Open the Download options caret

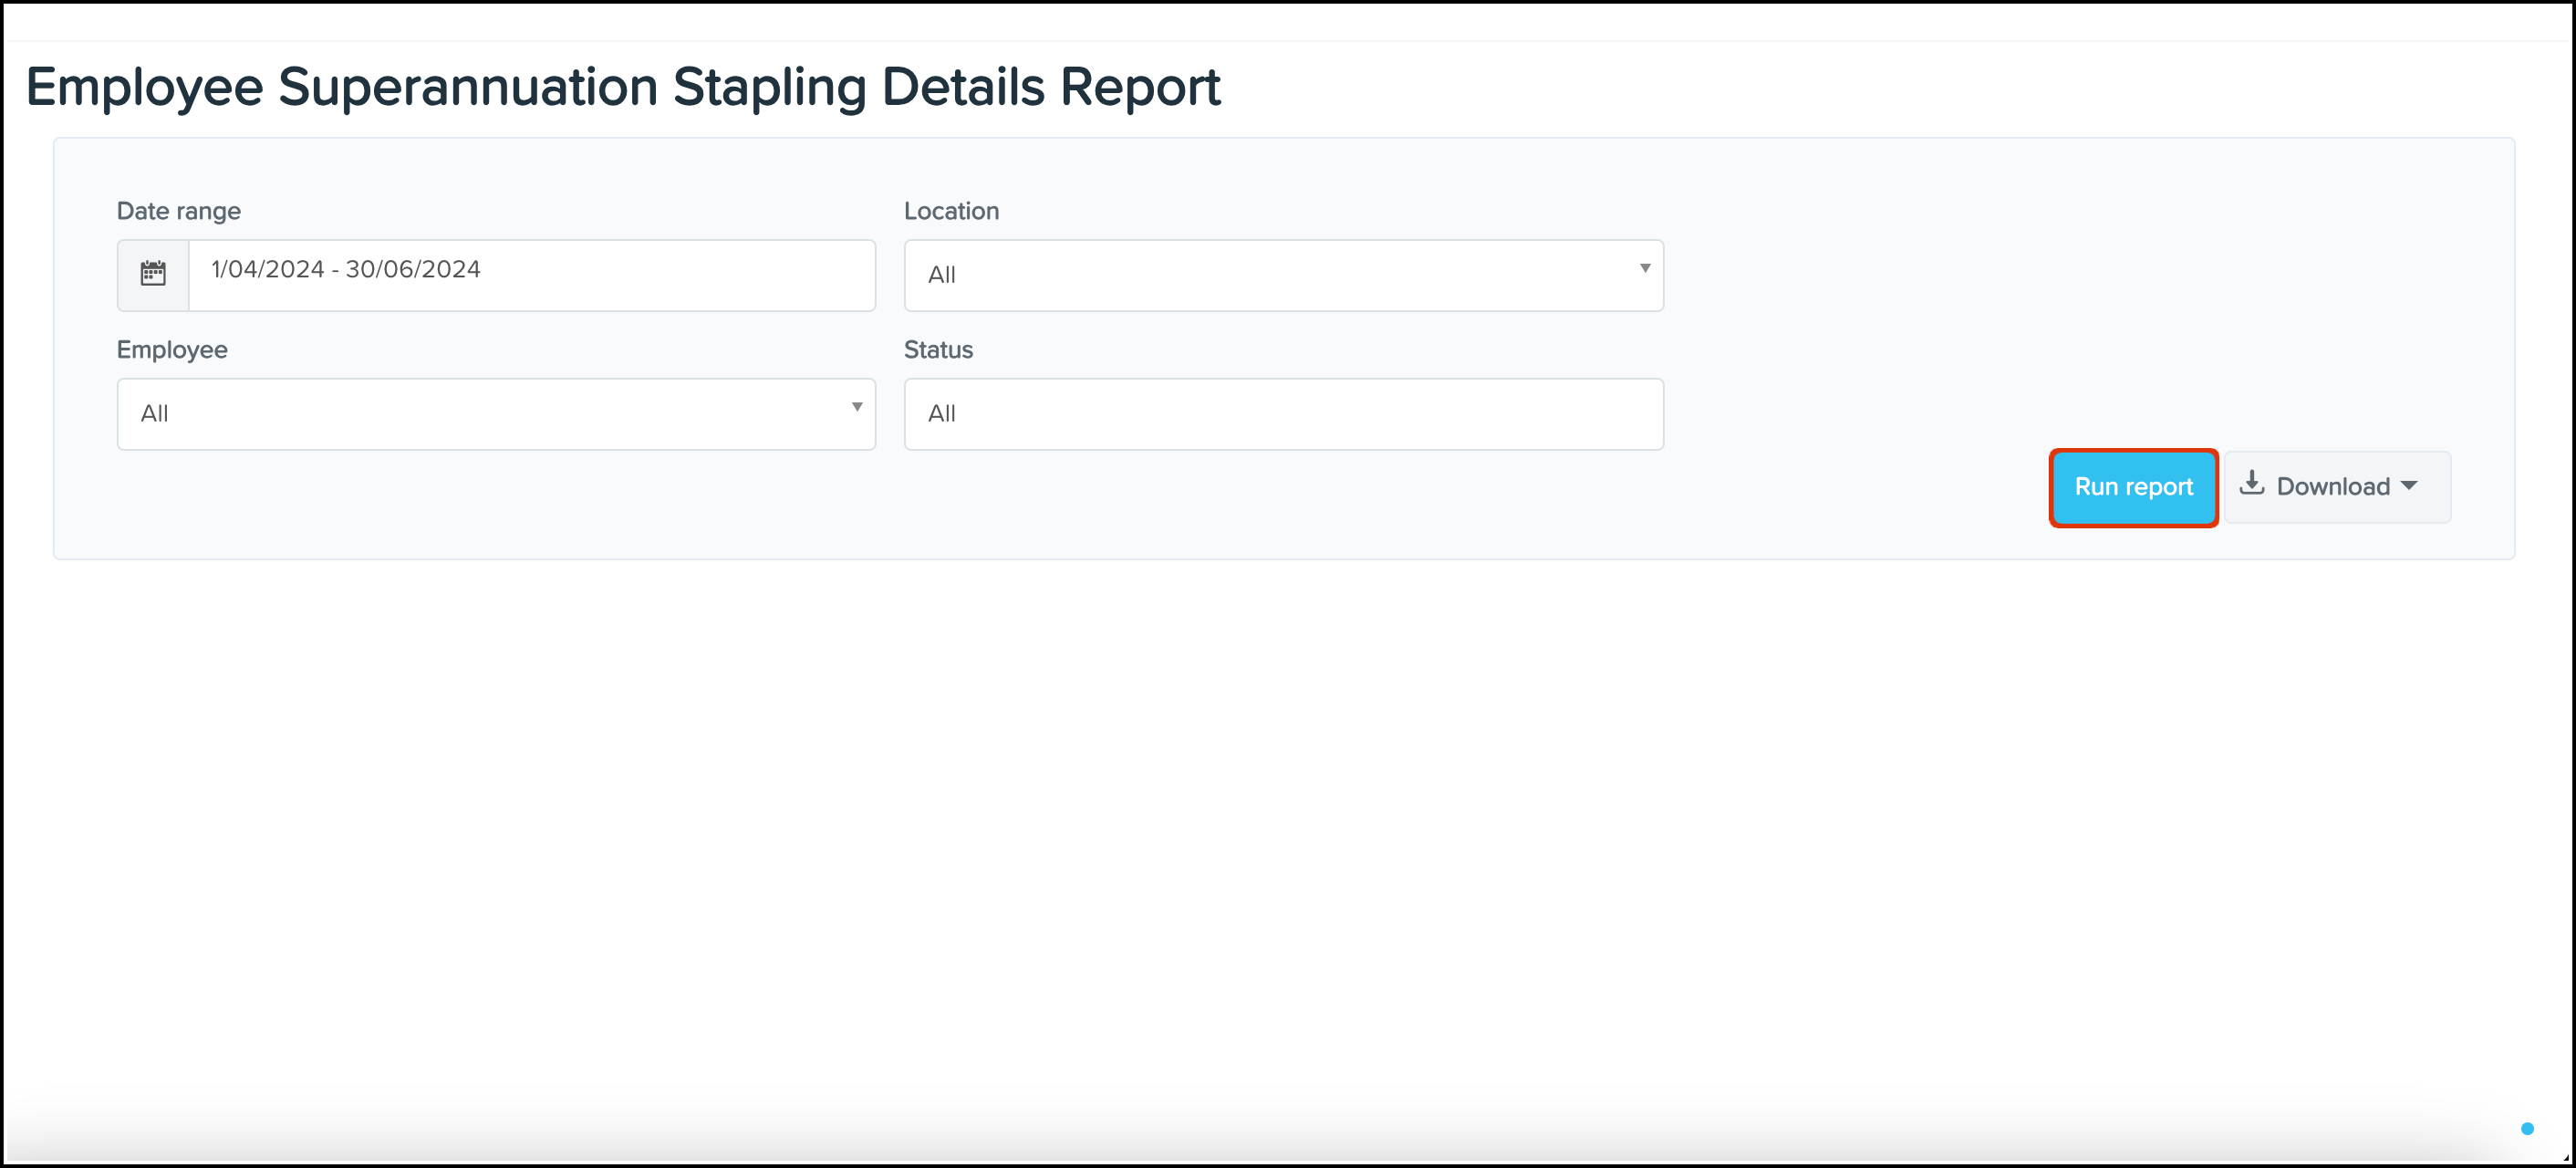[2409, 486]
